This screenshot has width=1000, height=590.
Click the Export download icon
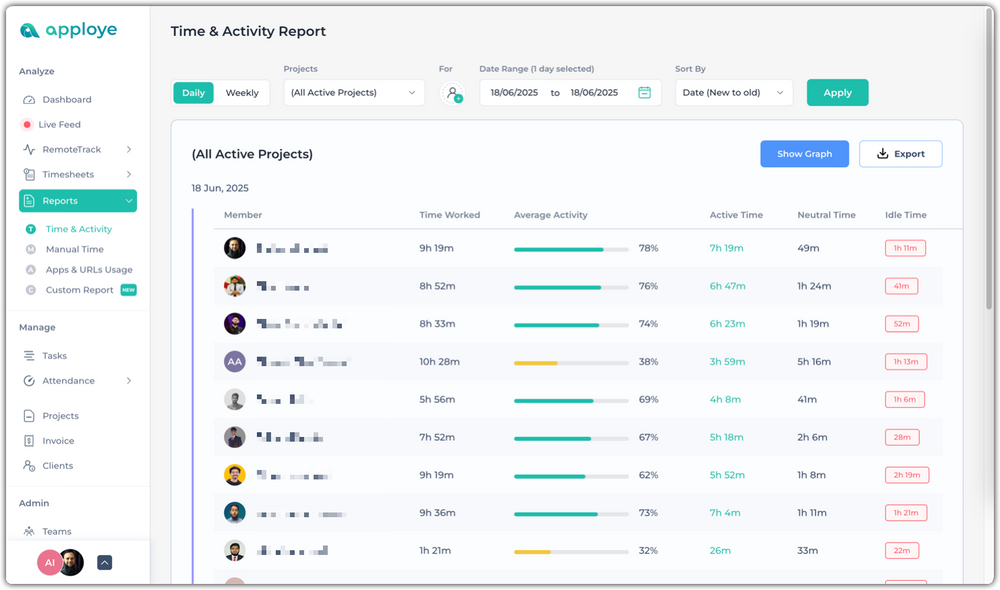pos(880,154)
